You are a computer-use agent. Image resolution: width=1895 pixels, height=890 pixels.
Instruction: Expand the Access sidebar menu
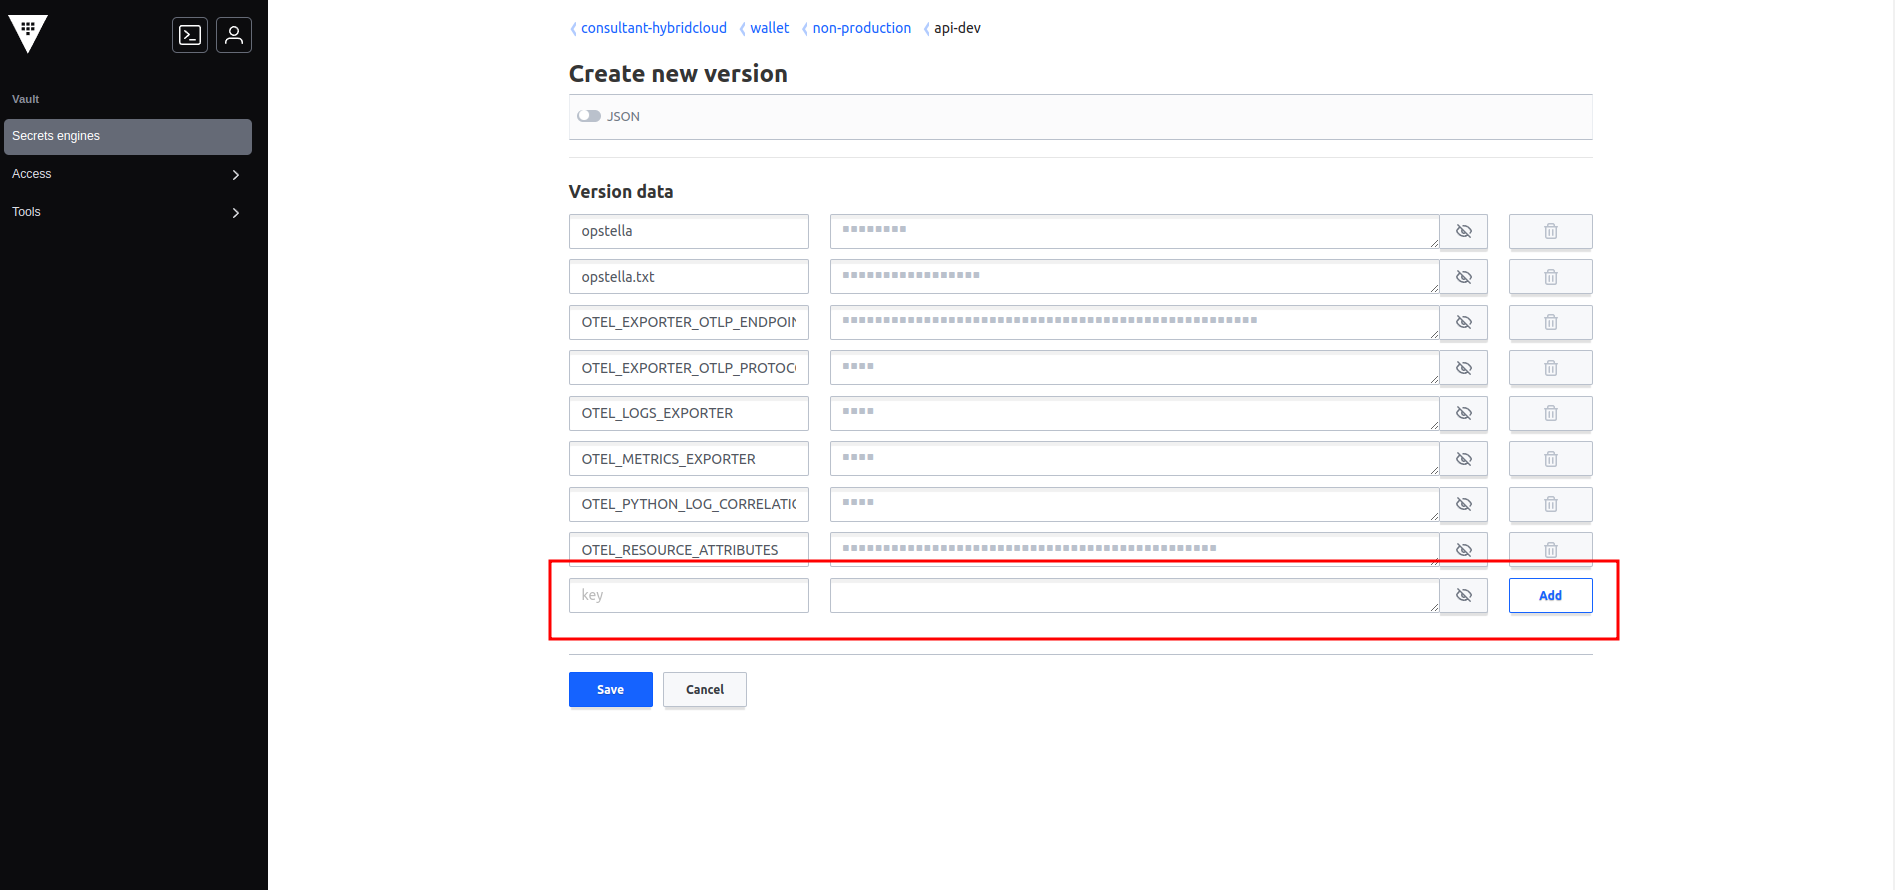pos(128,174)
